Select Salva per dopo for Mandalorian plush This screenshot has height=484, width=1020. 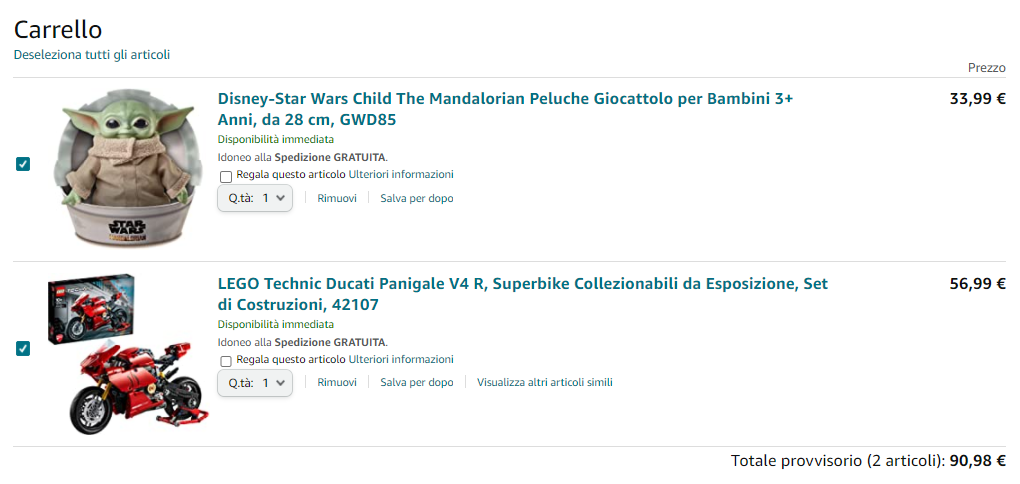(x=417, y=198)
